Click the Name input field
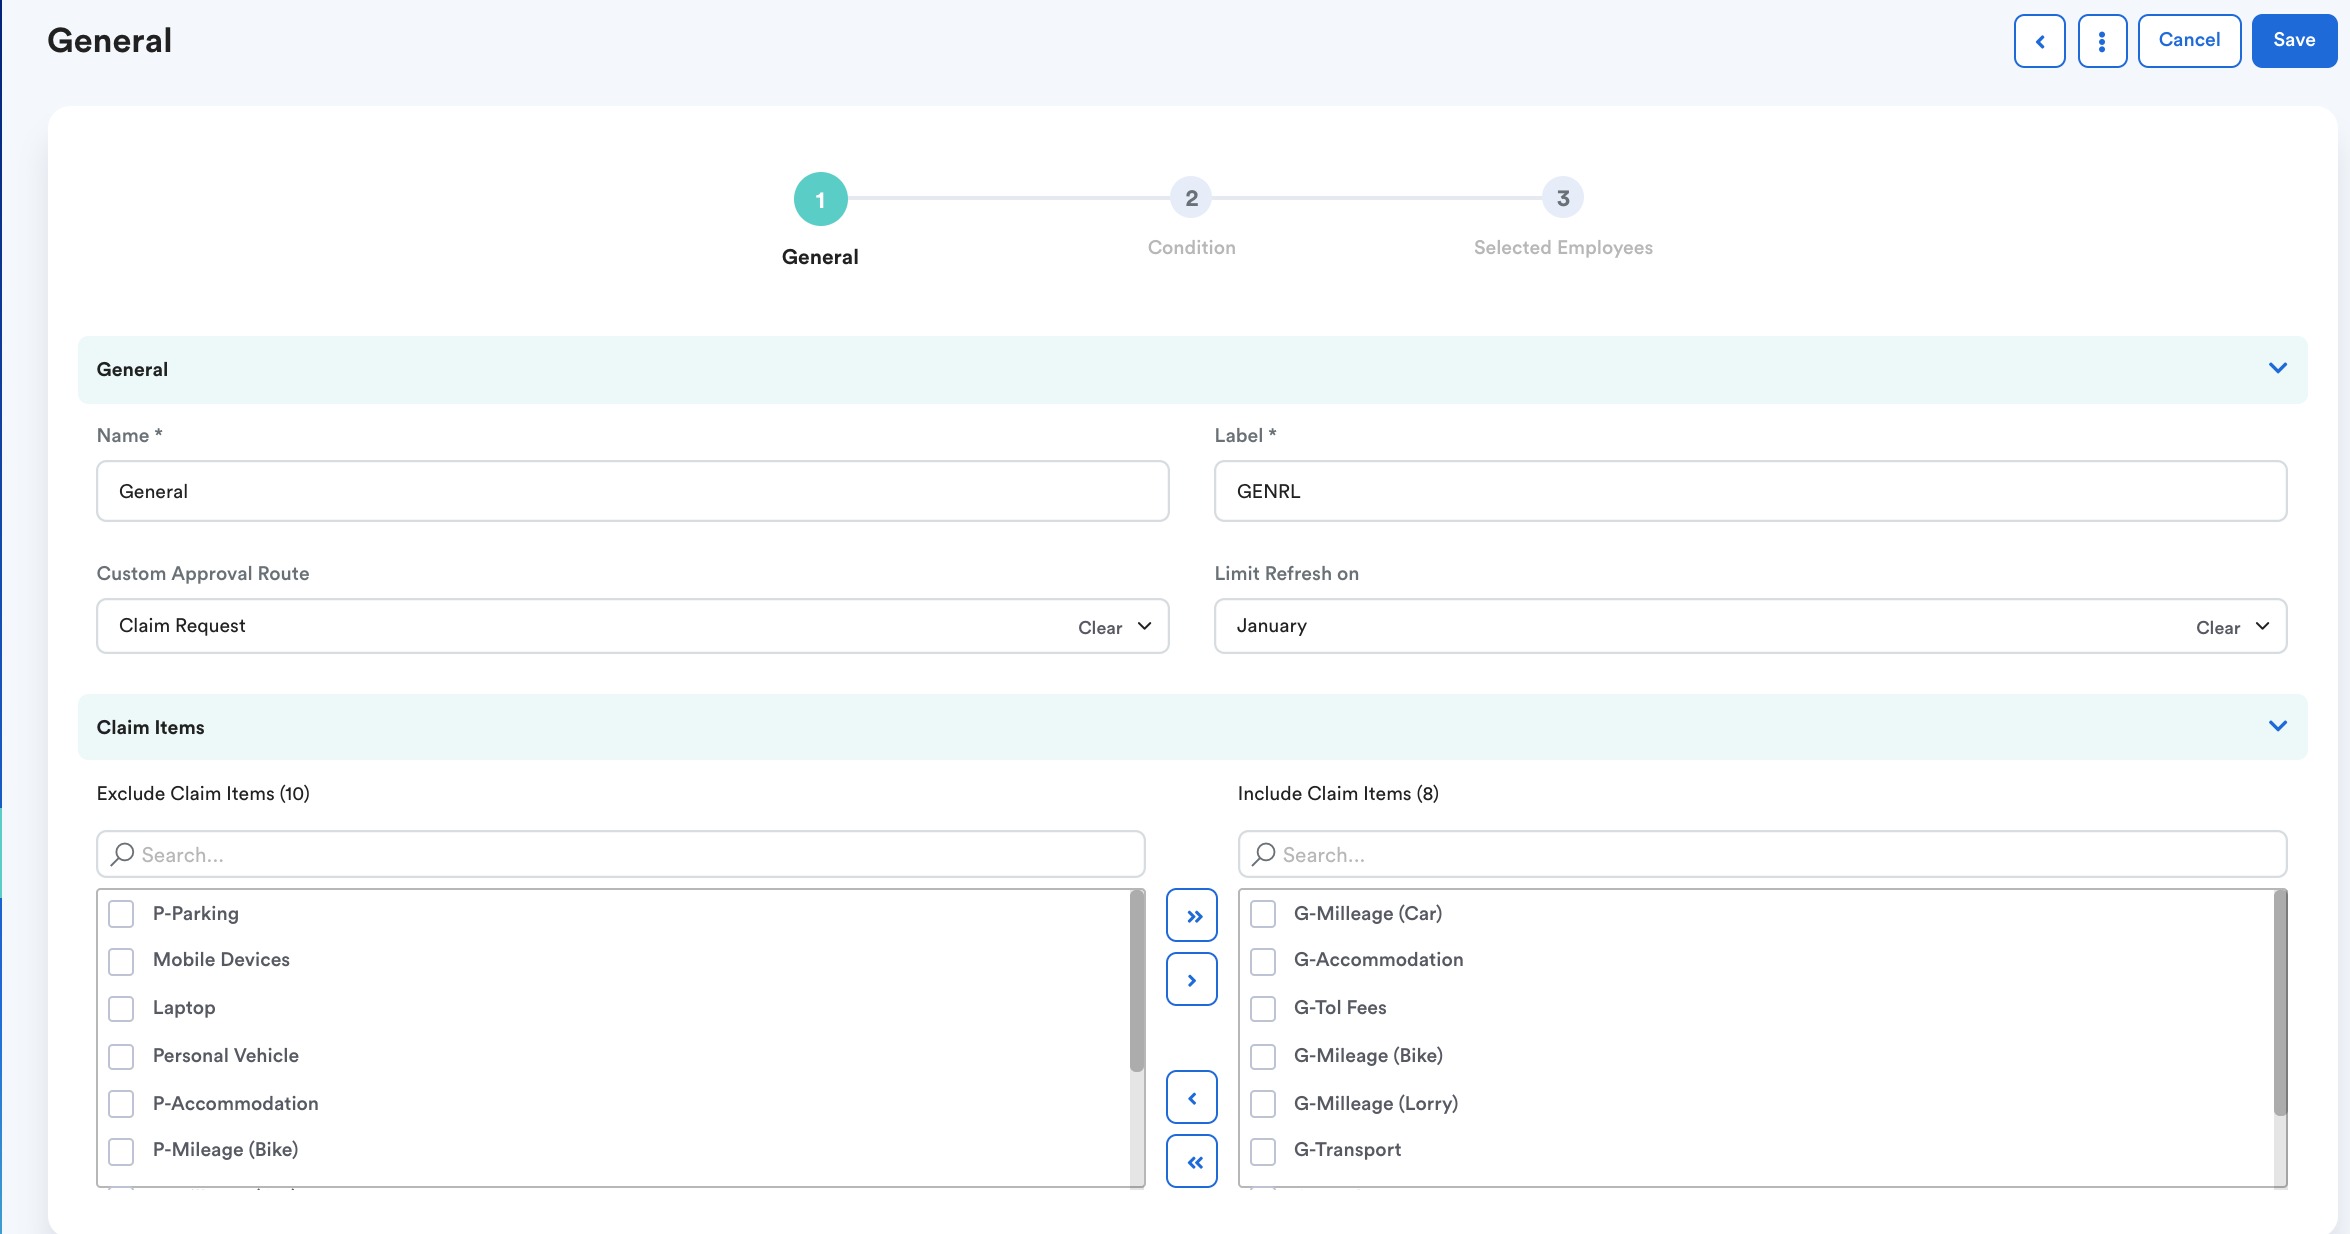The image size is (2350, 1234). click(x=633, y=491)
